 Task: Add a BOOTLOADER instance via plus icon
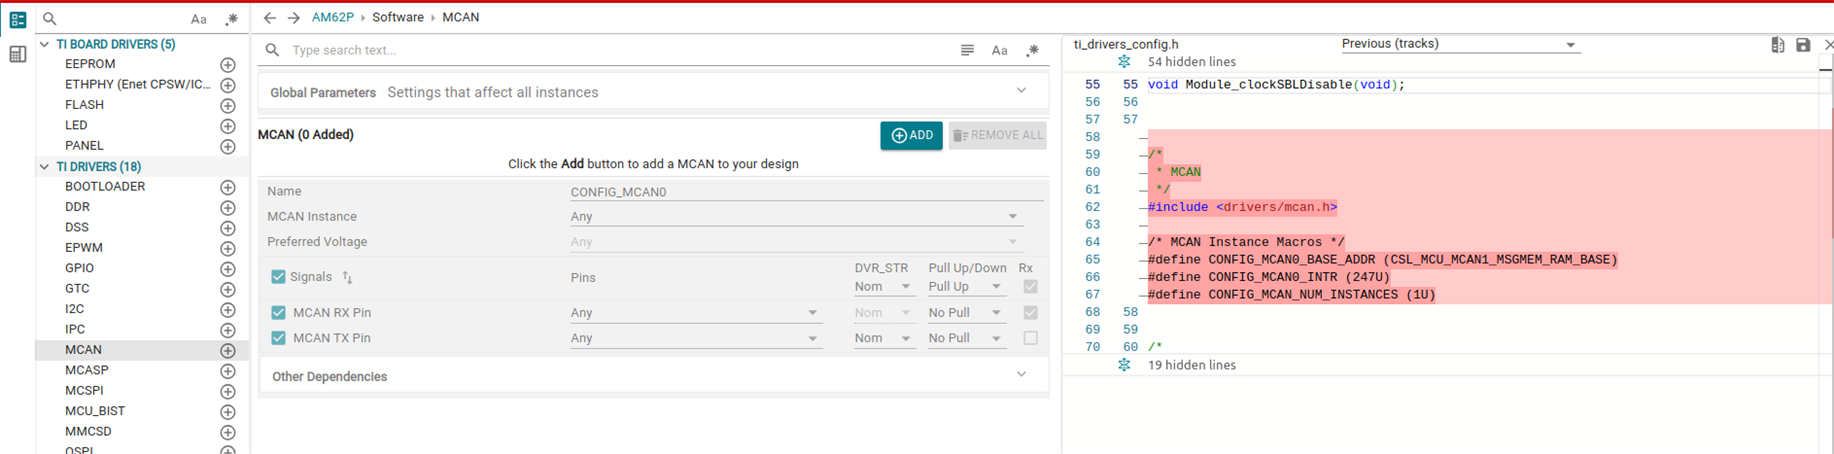[x=228, y=187]
